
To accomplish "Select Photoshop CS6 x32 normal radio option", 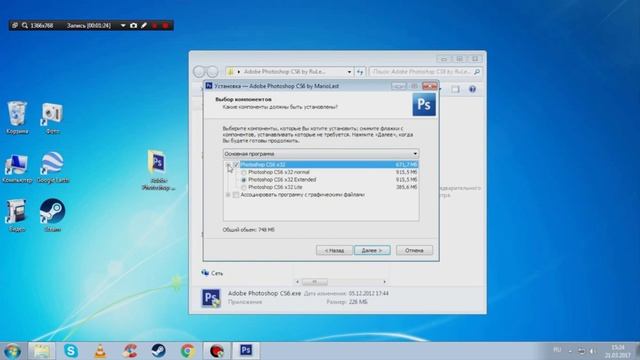I will click(244, 173).
